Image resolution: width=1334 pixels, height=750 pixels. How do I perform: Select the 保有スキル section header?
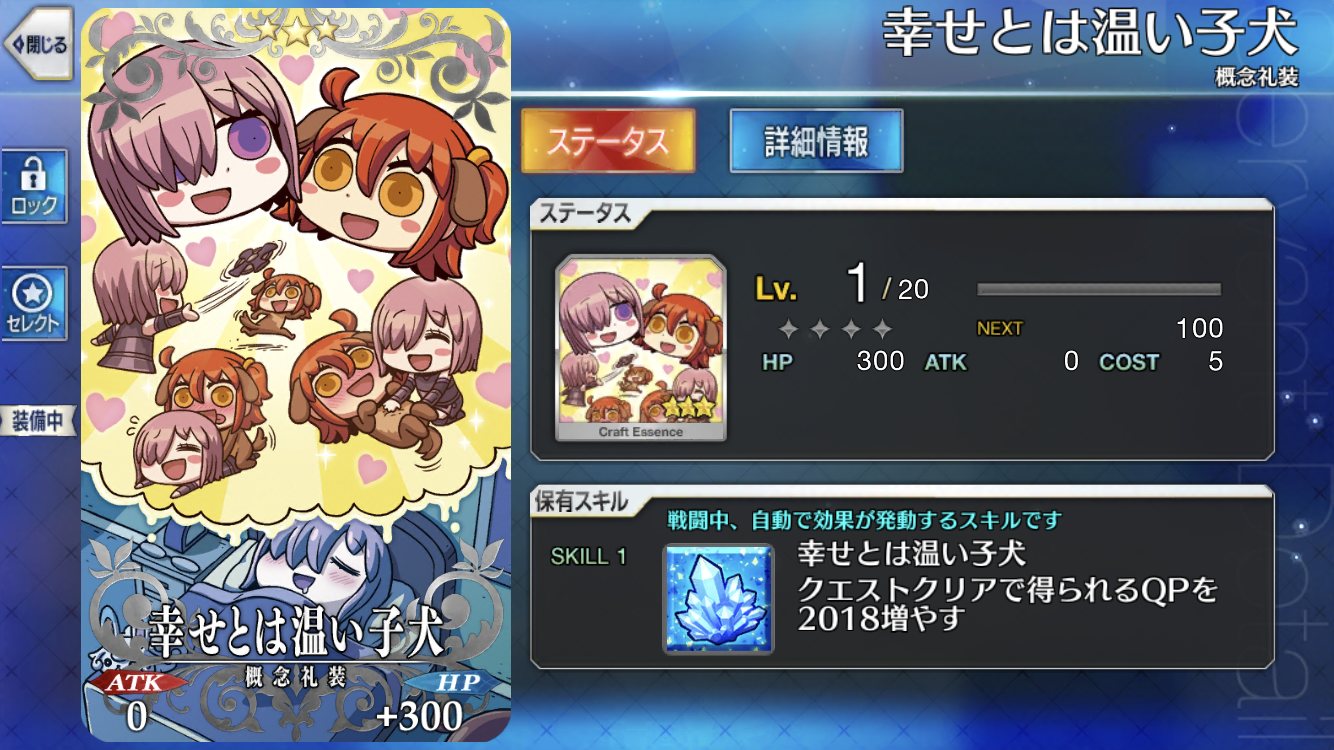click(580, 501)
